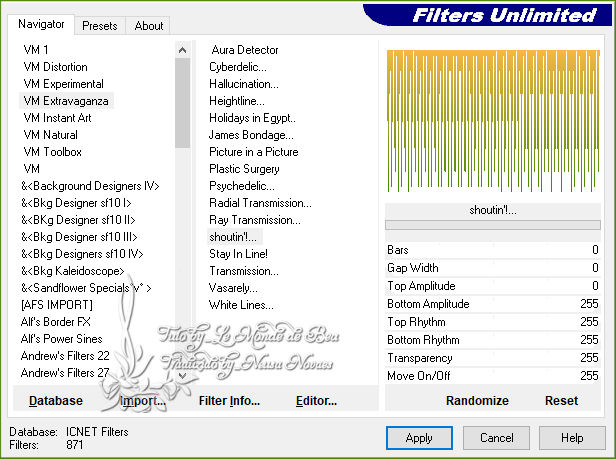Adjust the Top Amplitude slider row
616x459 pixels.
coord(493,286)
